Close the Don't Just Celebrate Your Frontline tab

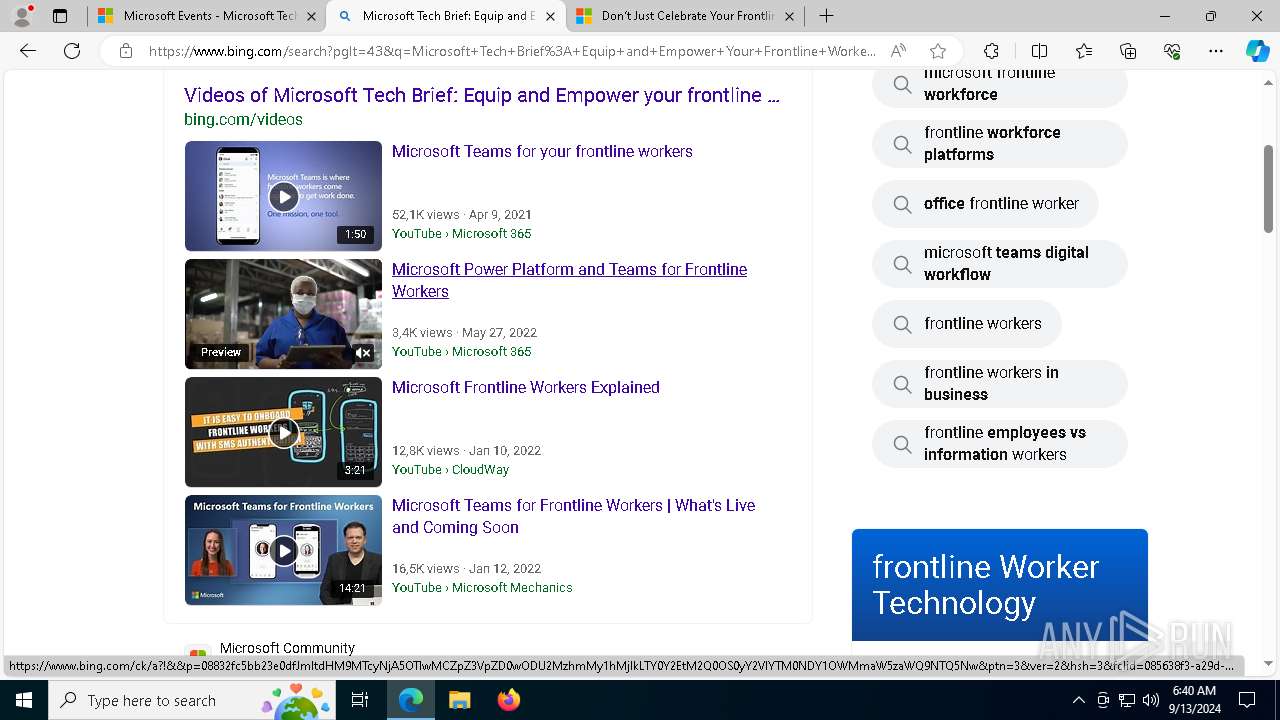(x=789, y=16)
